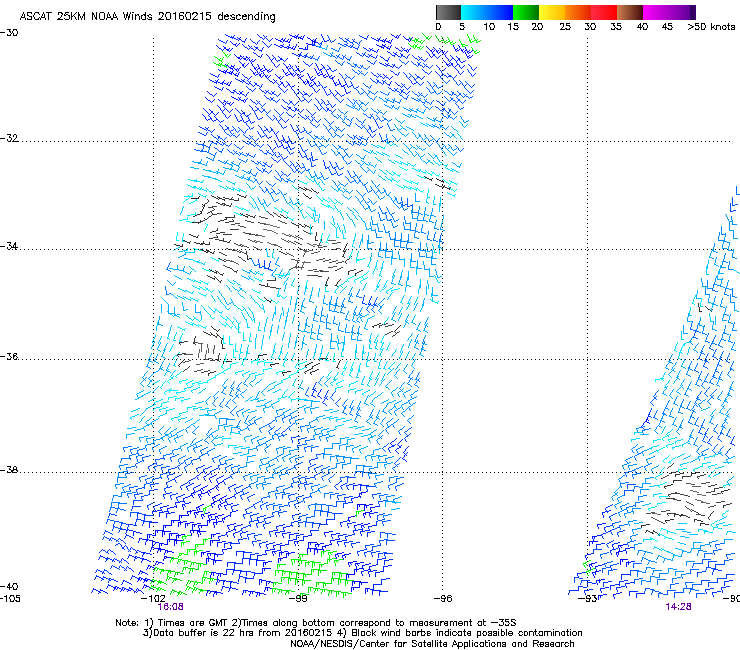Click the purple 45-50 knots legend swatch
The image size is (740, 650).
pyautogui.click(x=683, y=12)
